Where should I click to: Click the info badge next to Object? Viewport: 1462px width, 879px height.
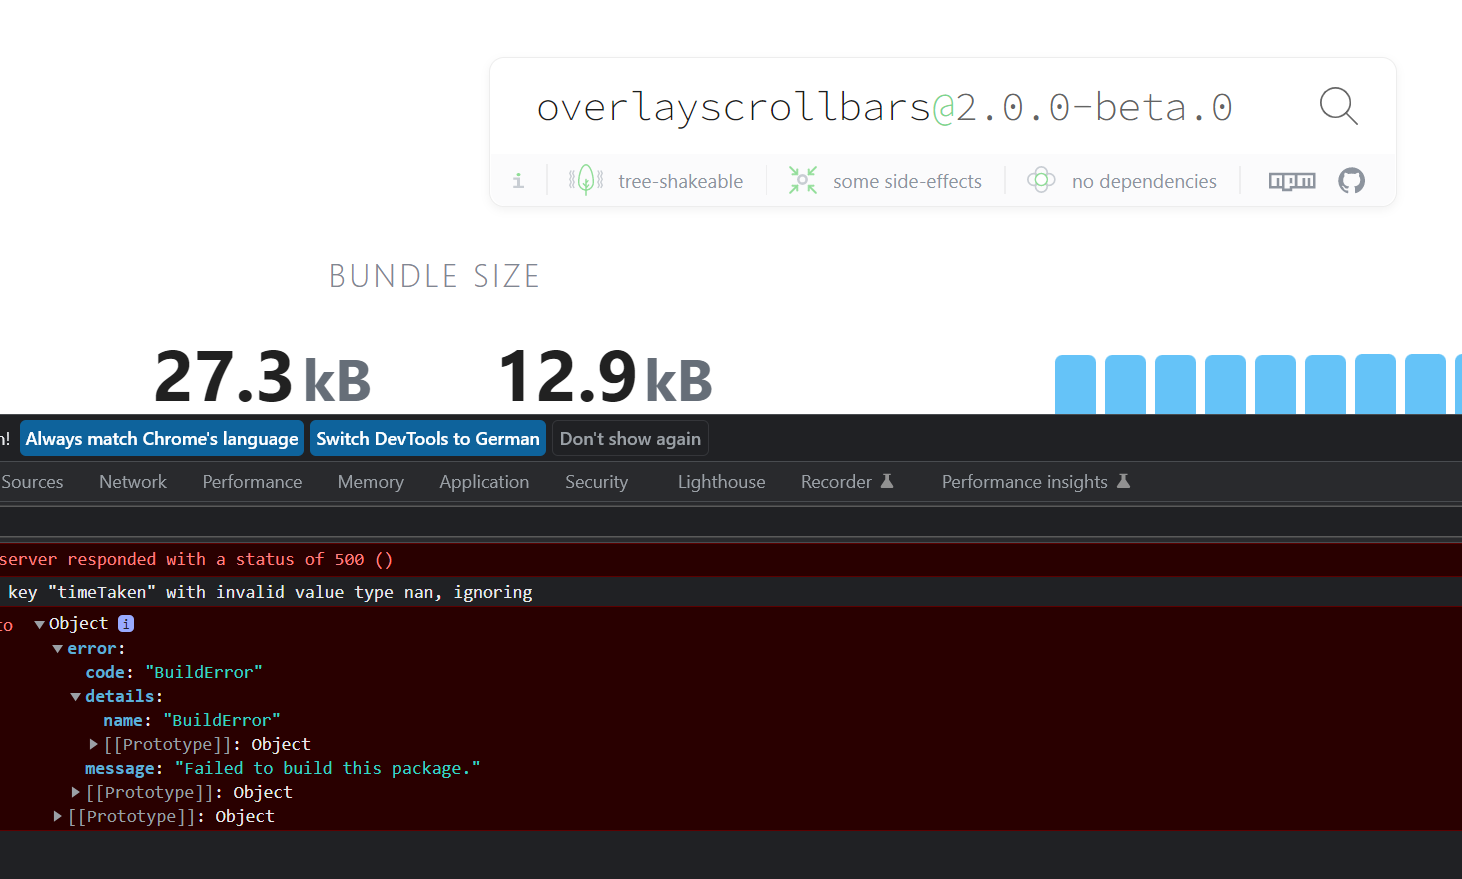click(126, 623)
